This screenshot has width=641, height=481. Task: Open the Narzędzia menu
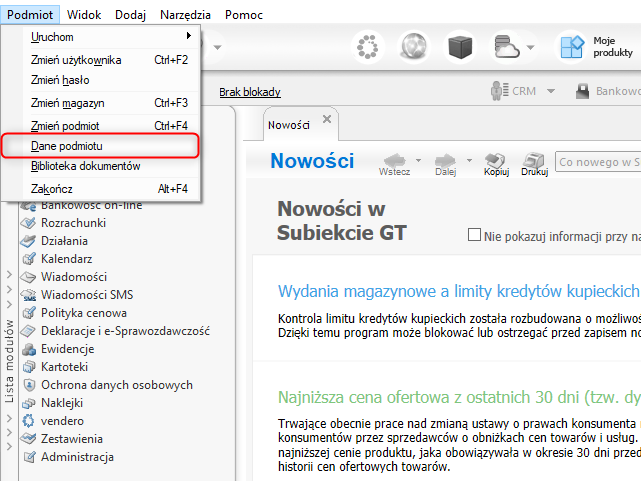185,15
